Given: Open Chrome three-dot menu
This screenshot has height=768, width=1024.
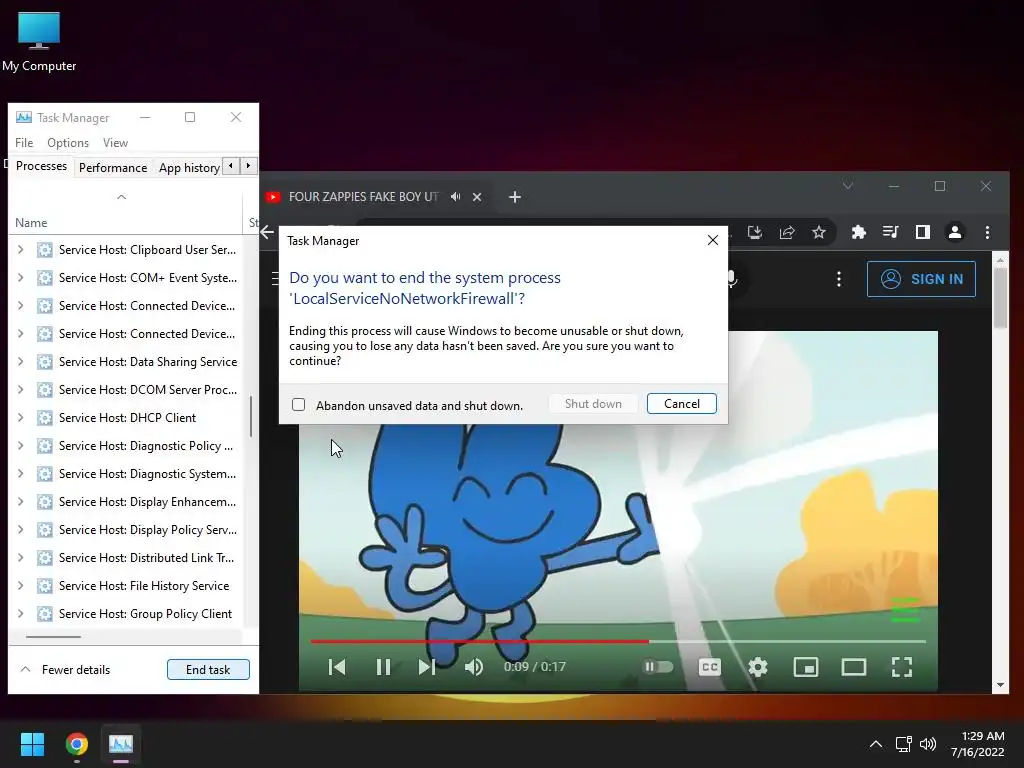Looking at the screenshot, I should (x=987, y=232).
